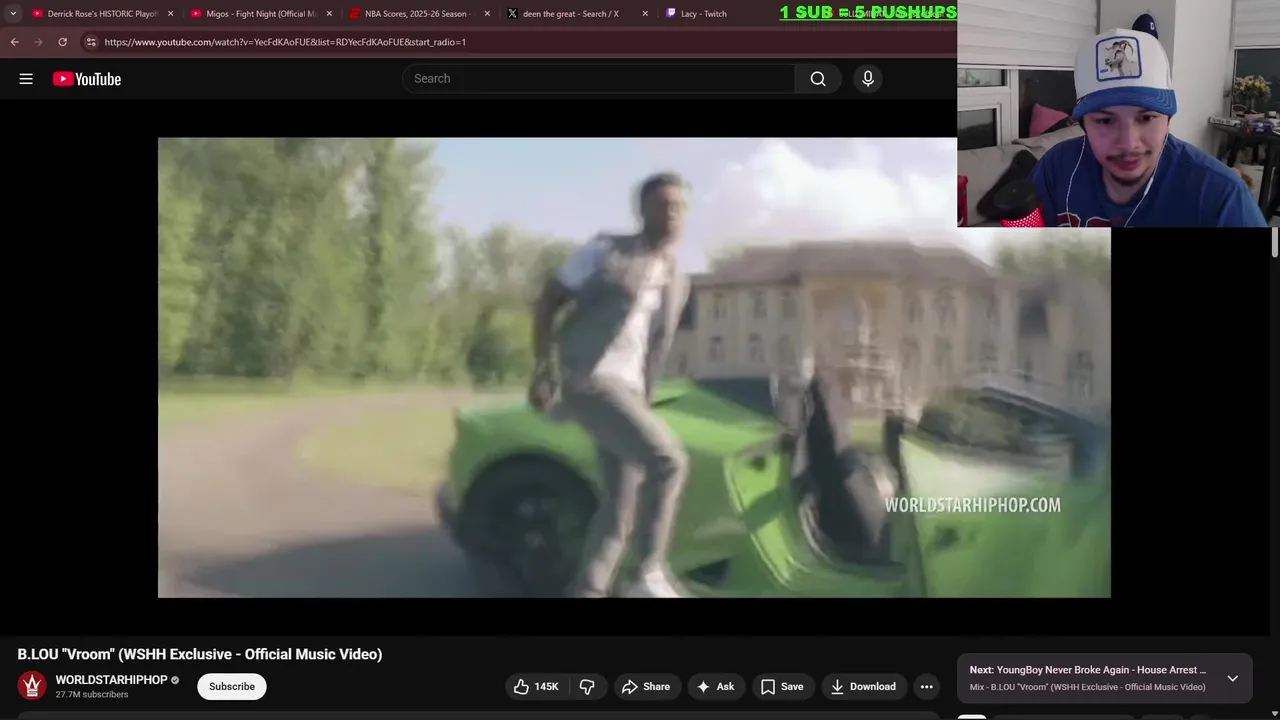The image size is (1280, 720).
Task: Go back in browser history
Action: (14, 42)
